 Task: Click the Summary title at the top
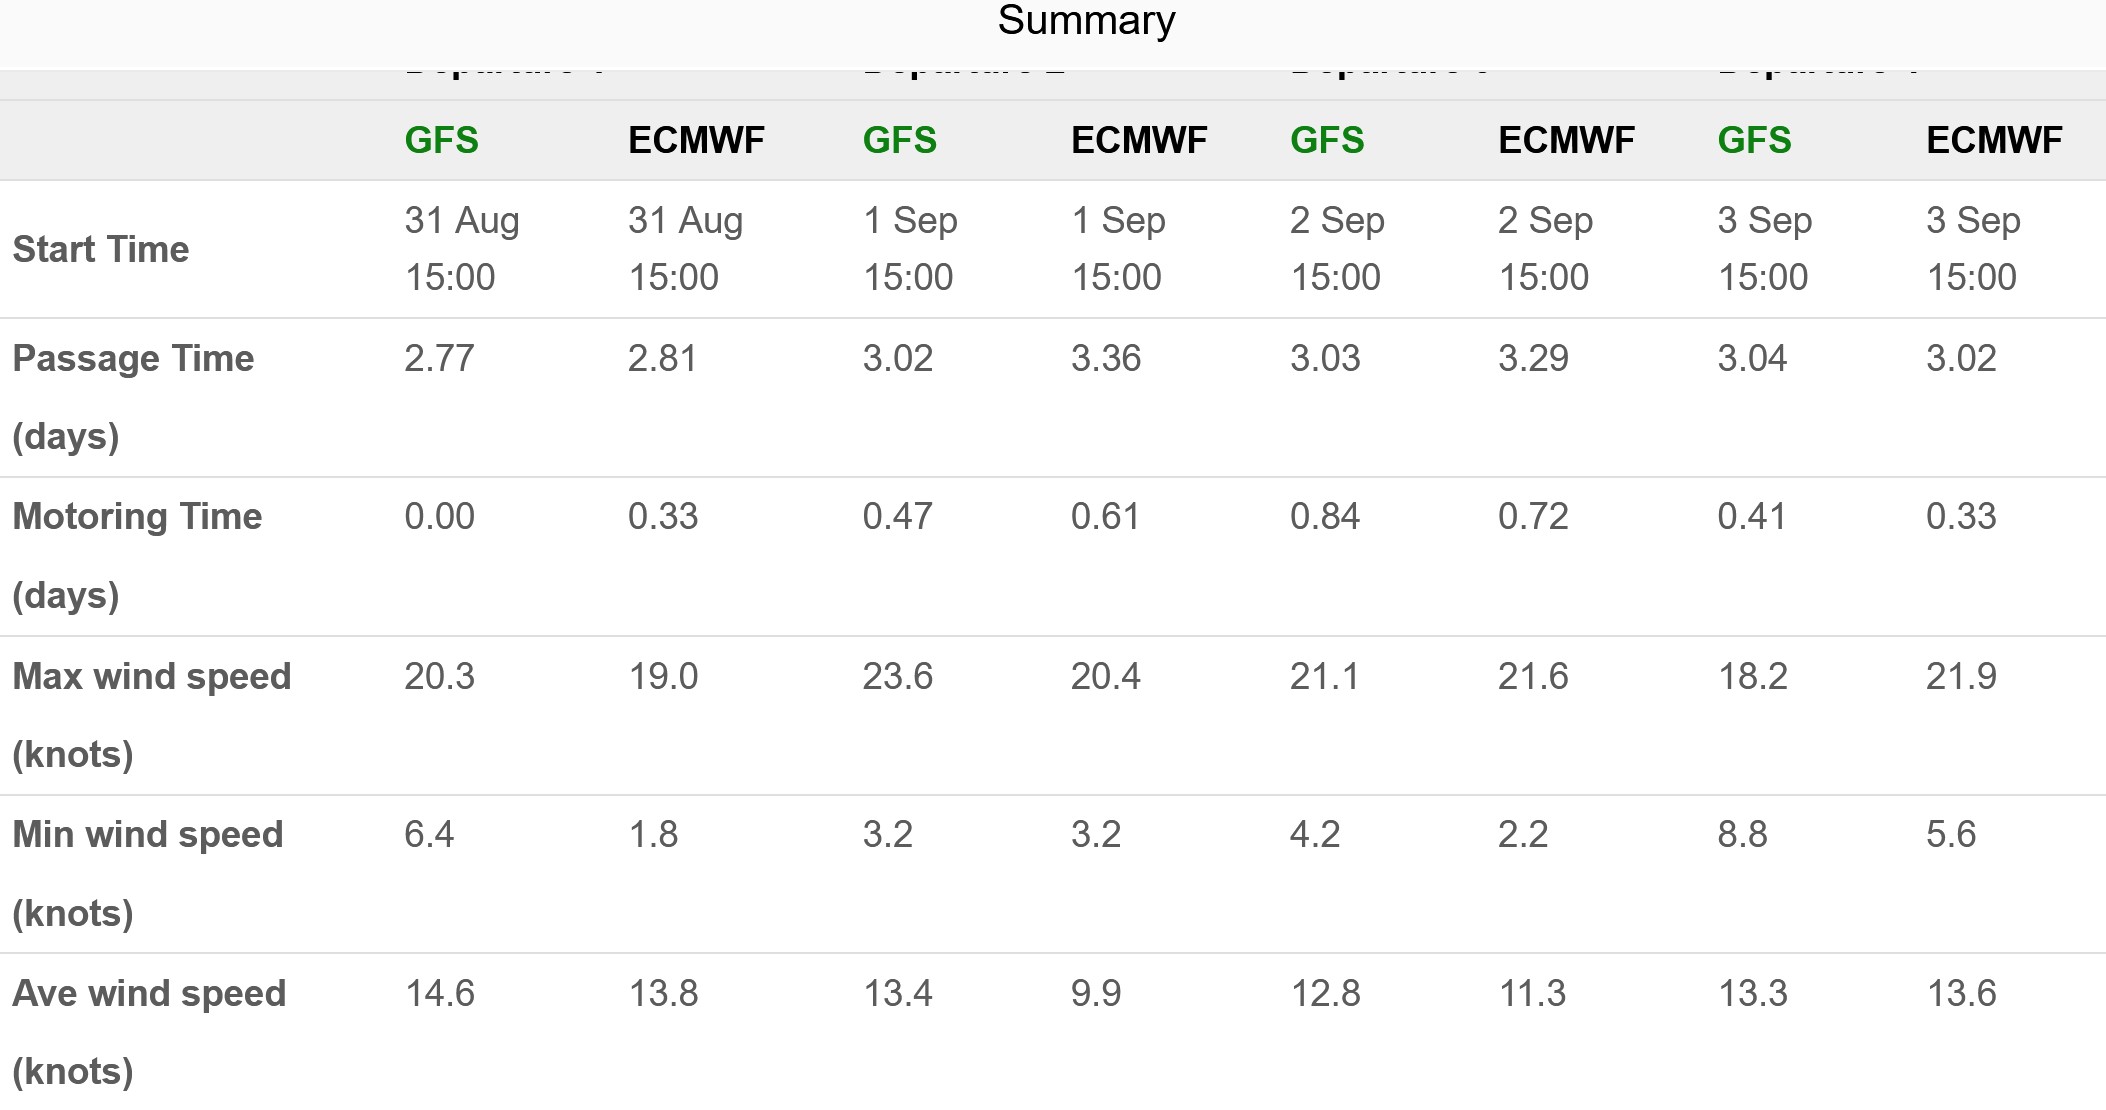(x=1086, y=21)
